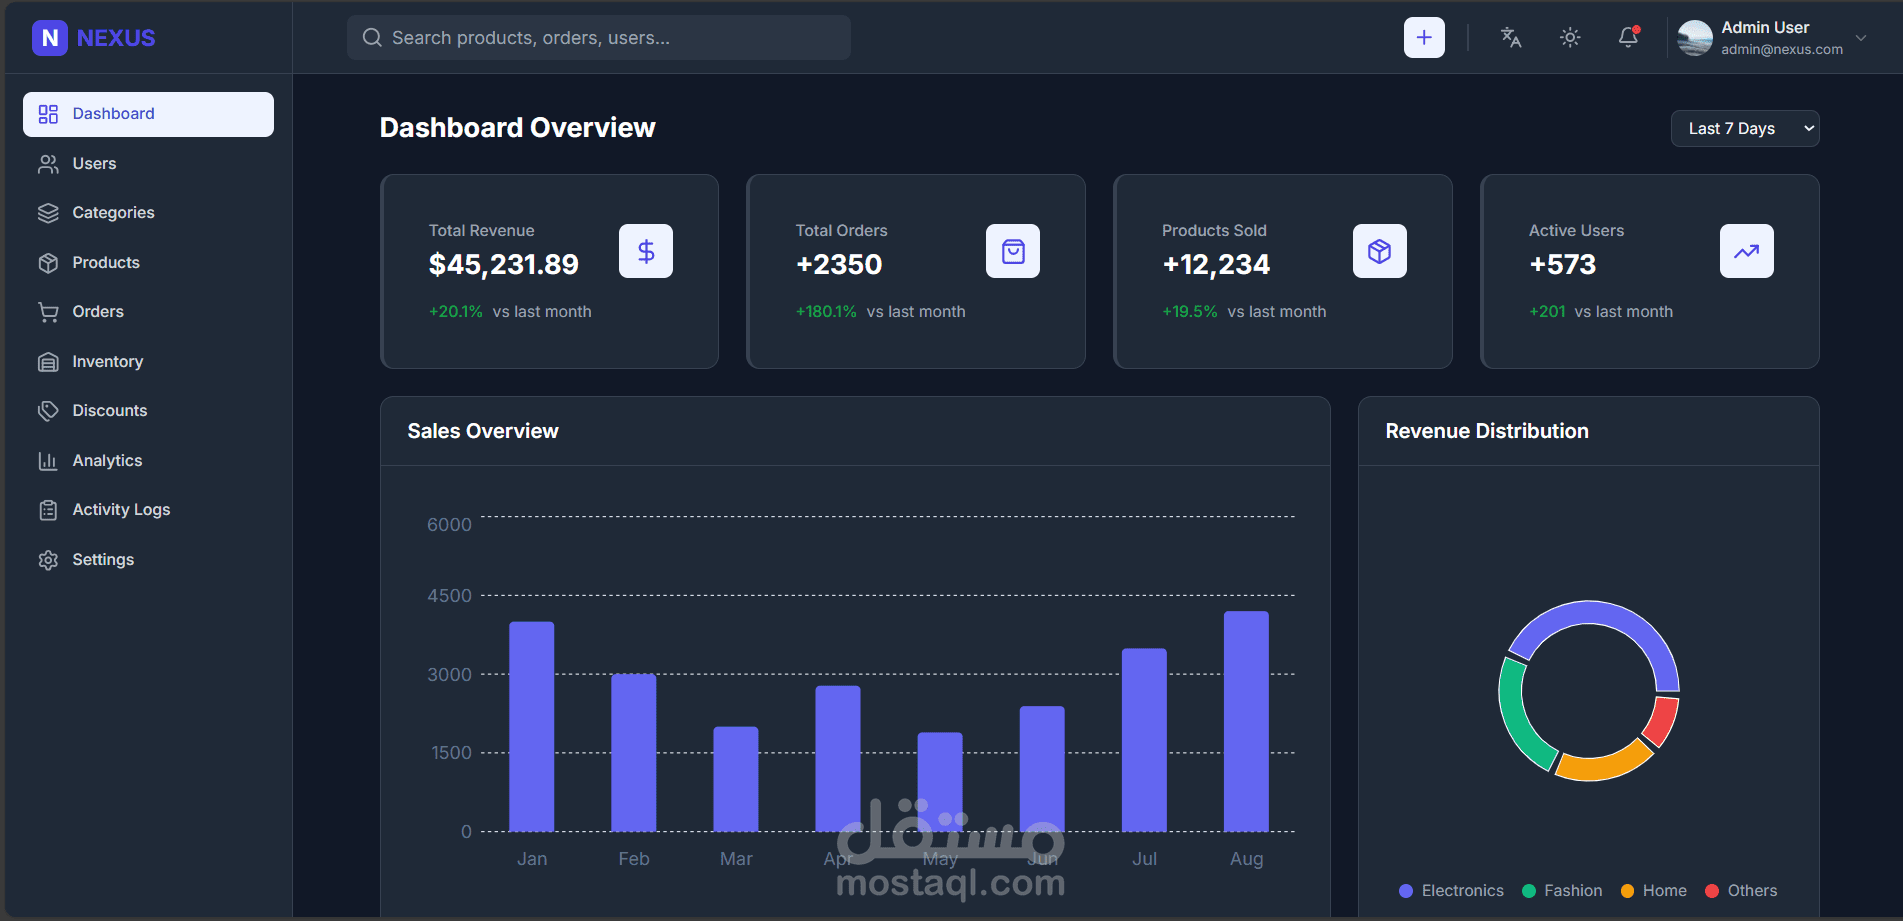Click the dollar icon on the Total Revenue card
The height and width of the screenshot is (921, 1903).
[x=645, y=251]
